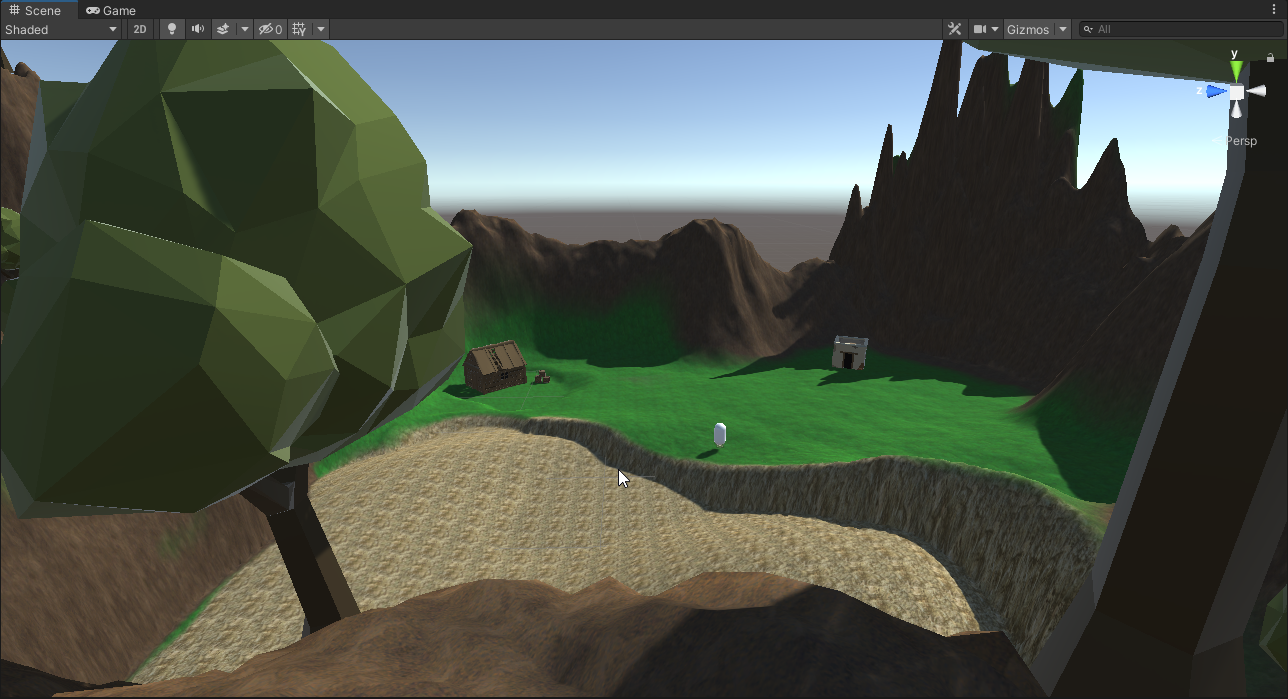The height and width of the screenshot is (699, 1288).
Task: Open the grid settings dropdown arrow
Action: (x=320, y=29)
